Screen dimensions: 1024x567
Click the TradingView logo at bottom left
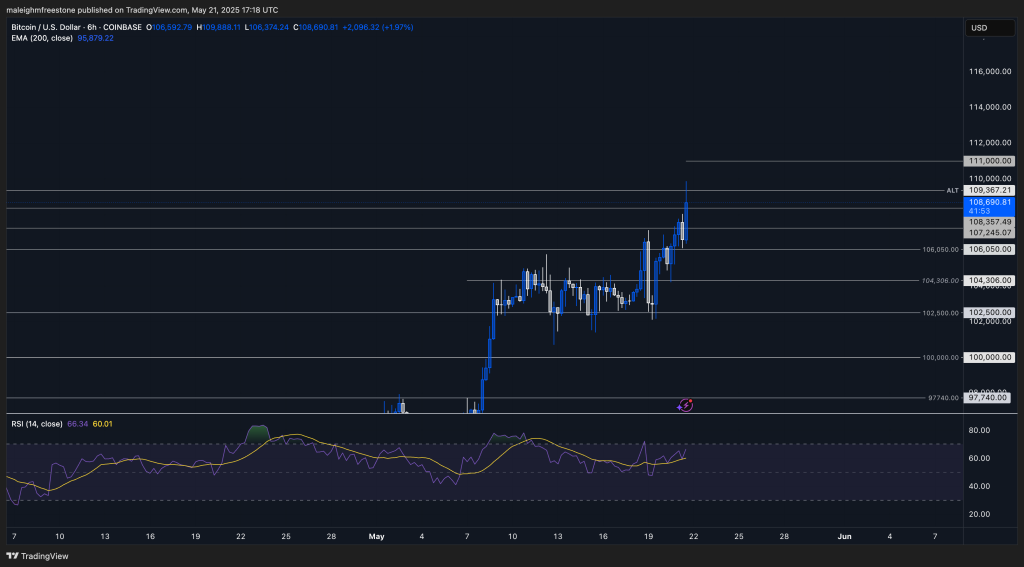(x=31, y=555)
